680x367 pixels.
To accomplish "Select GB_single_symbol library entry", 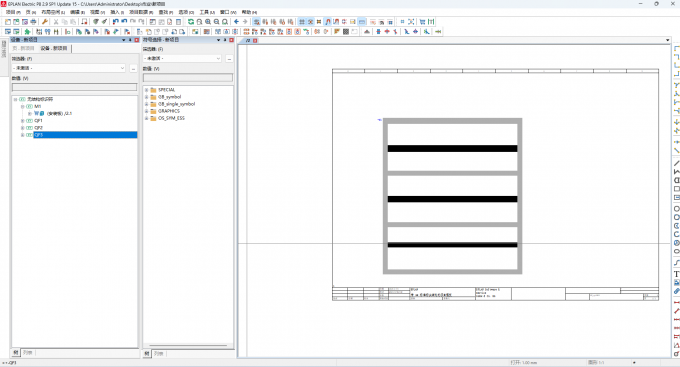I will tap(177, 104).
